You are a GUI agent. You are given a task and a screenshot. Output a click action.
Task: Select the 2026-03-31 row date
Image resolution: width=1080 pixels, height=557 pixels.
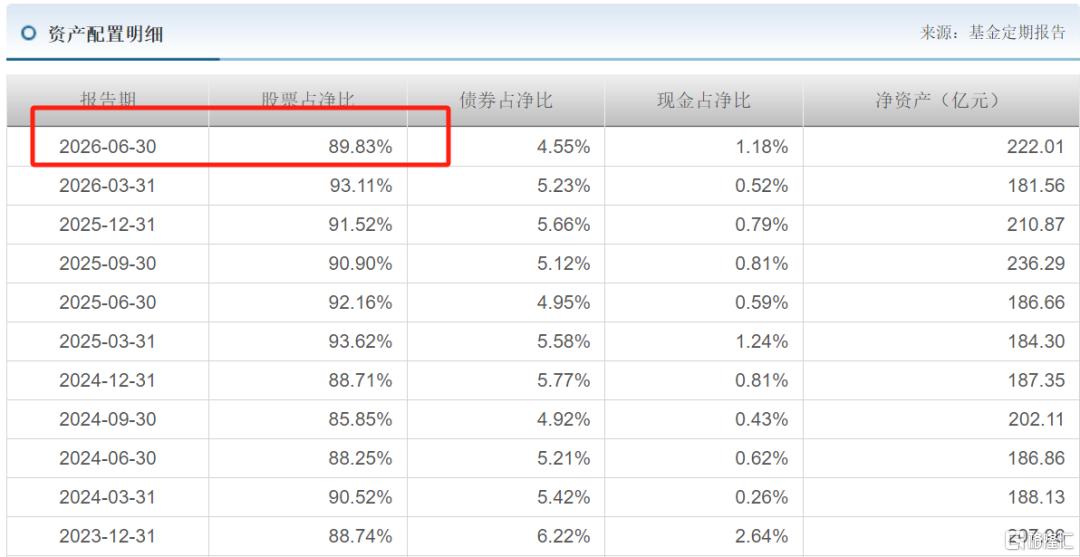click(x=108, y=186)
